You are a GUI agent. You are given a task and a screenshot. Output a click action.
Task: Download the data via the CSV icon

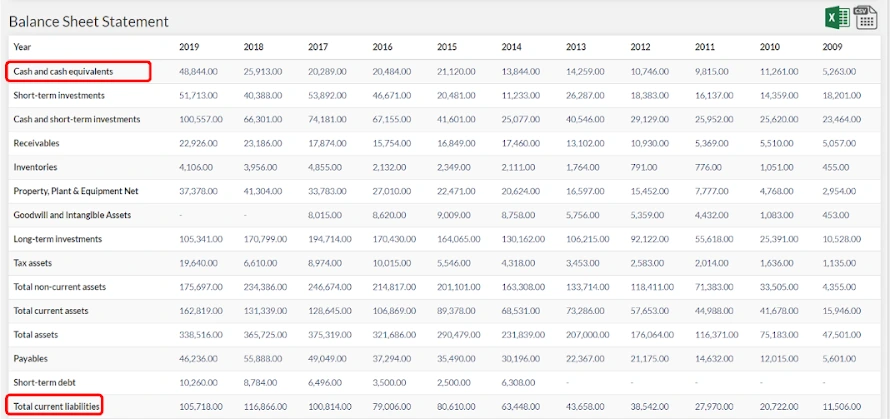click(x=866, y=17)
